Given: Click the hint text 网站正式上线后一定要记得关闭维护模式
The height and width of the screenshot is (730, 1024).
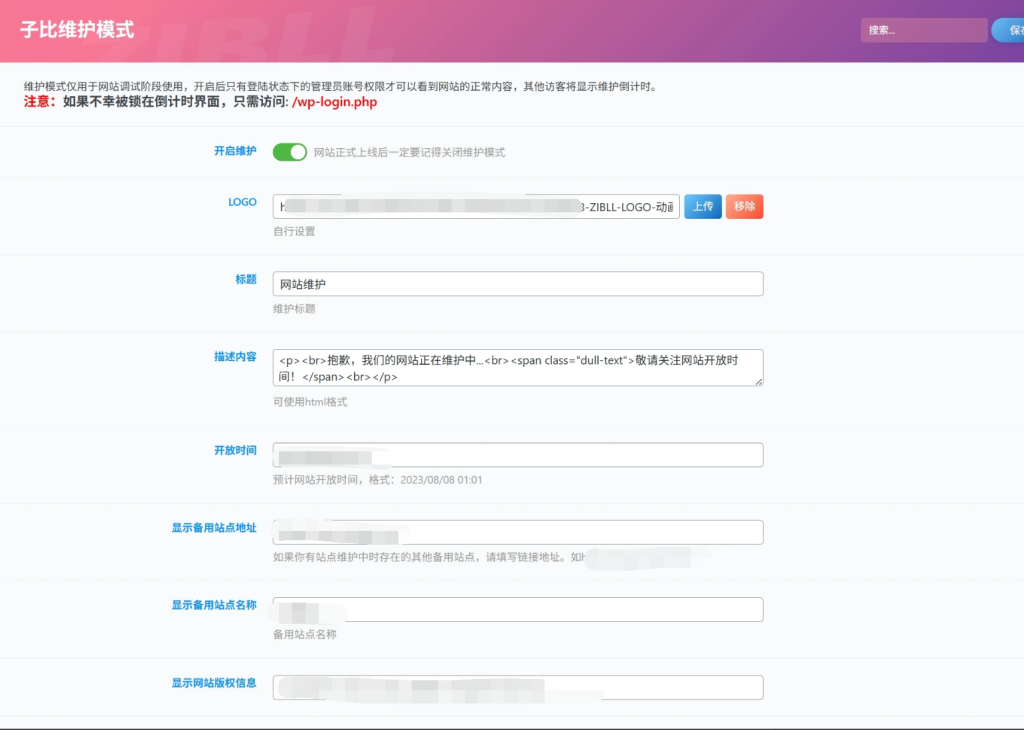Looking at the screenshot, I should point(409,152).
